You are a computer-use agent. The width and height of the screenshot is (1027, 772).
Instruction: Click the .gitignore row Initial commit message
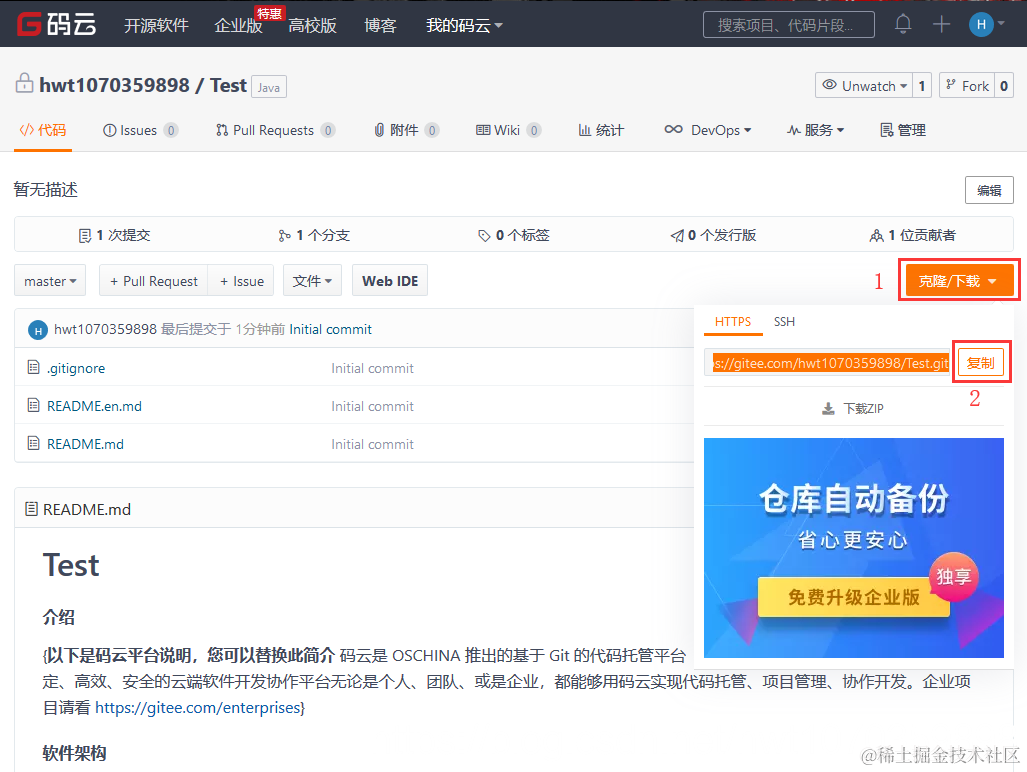tap(372, 368)
